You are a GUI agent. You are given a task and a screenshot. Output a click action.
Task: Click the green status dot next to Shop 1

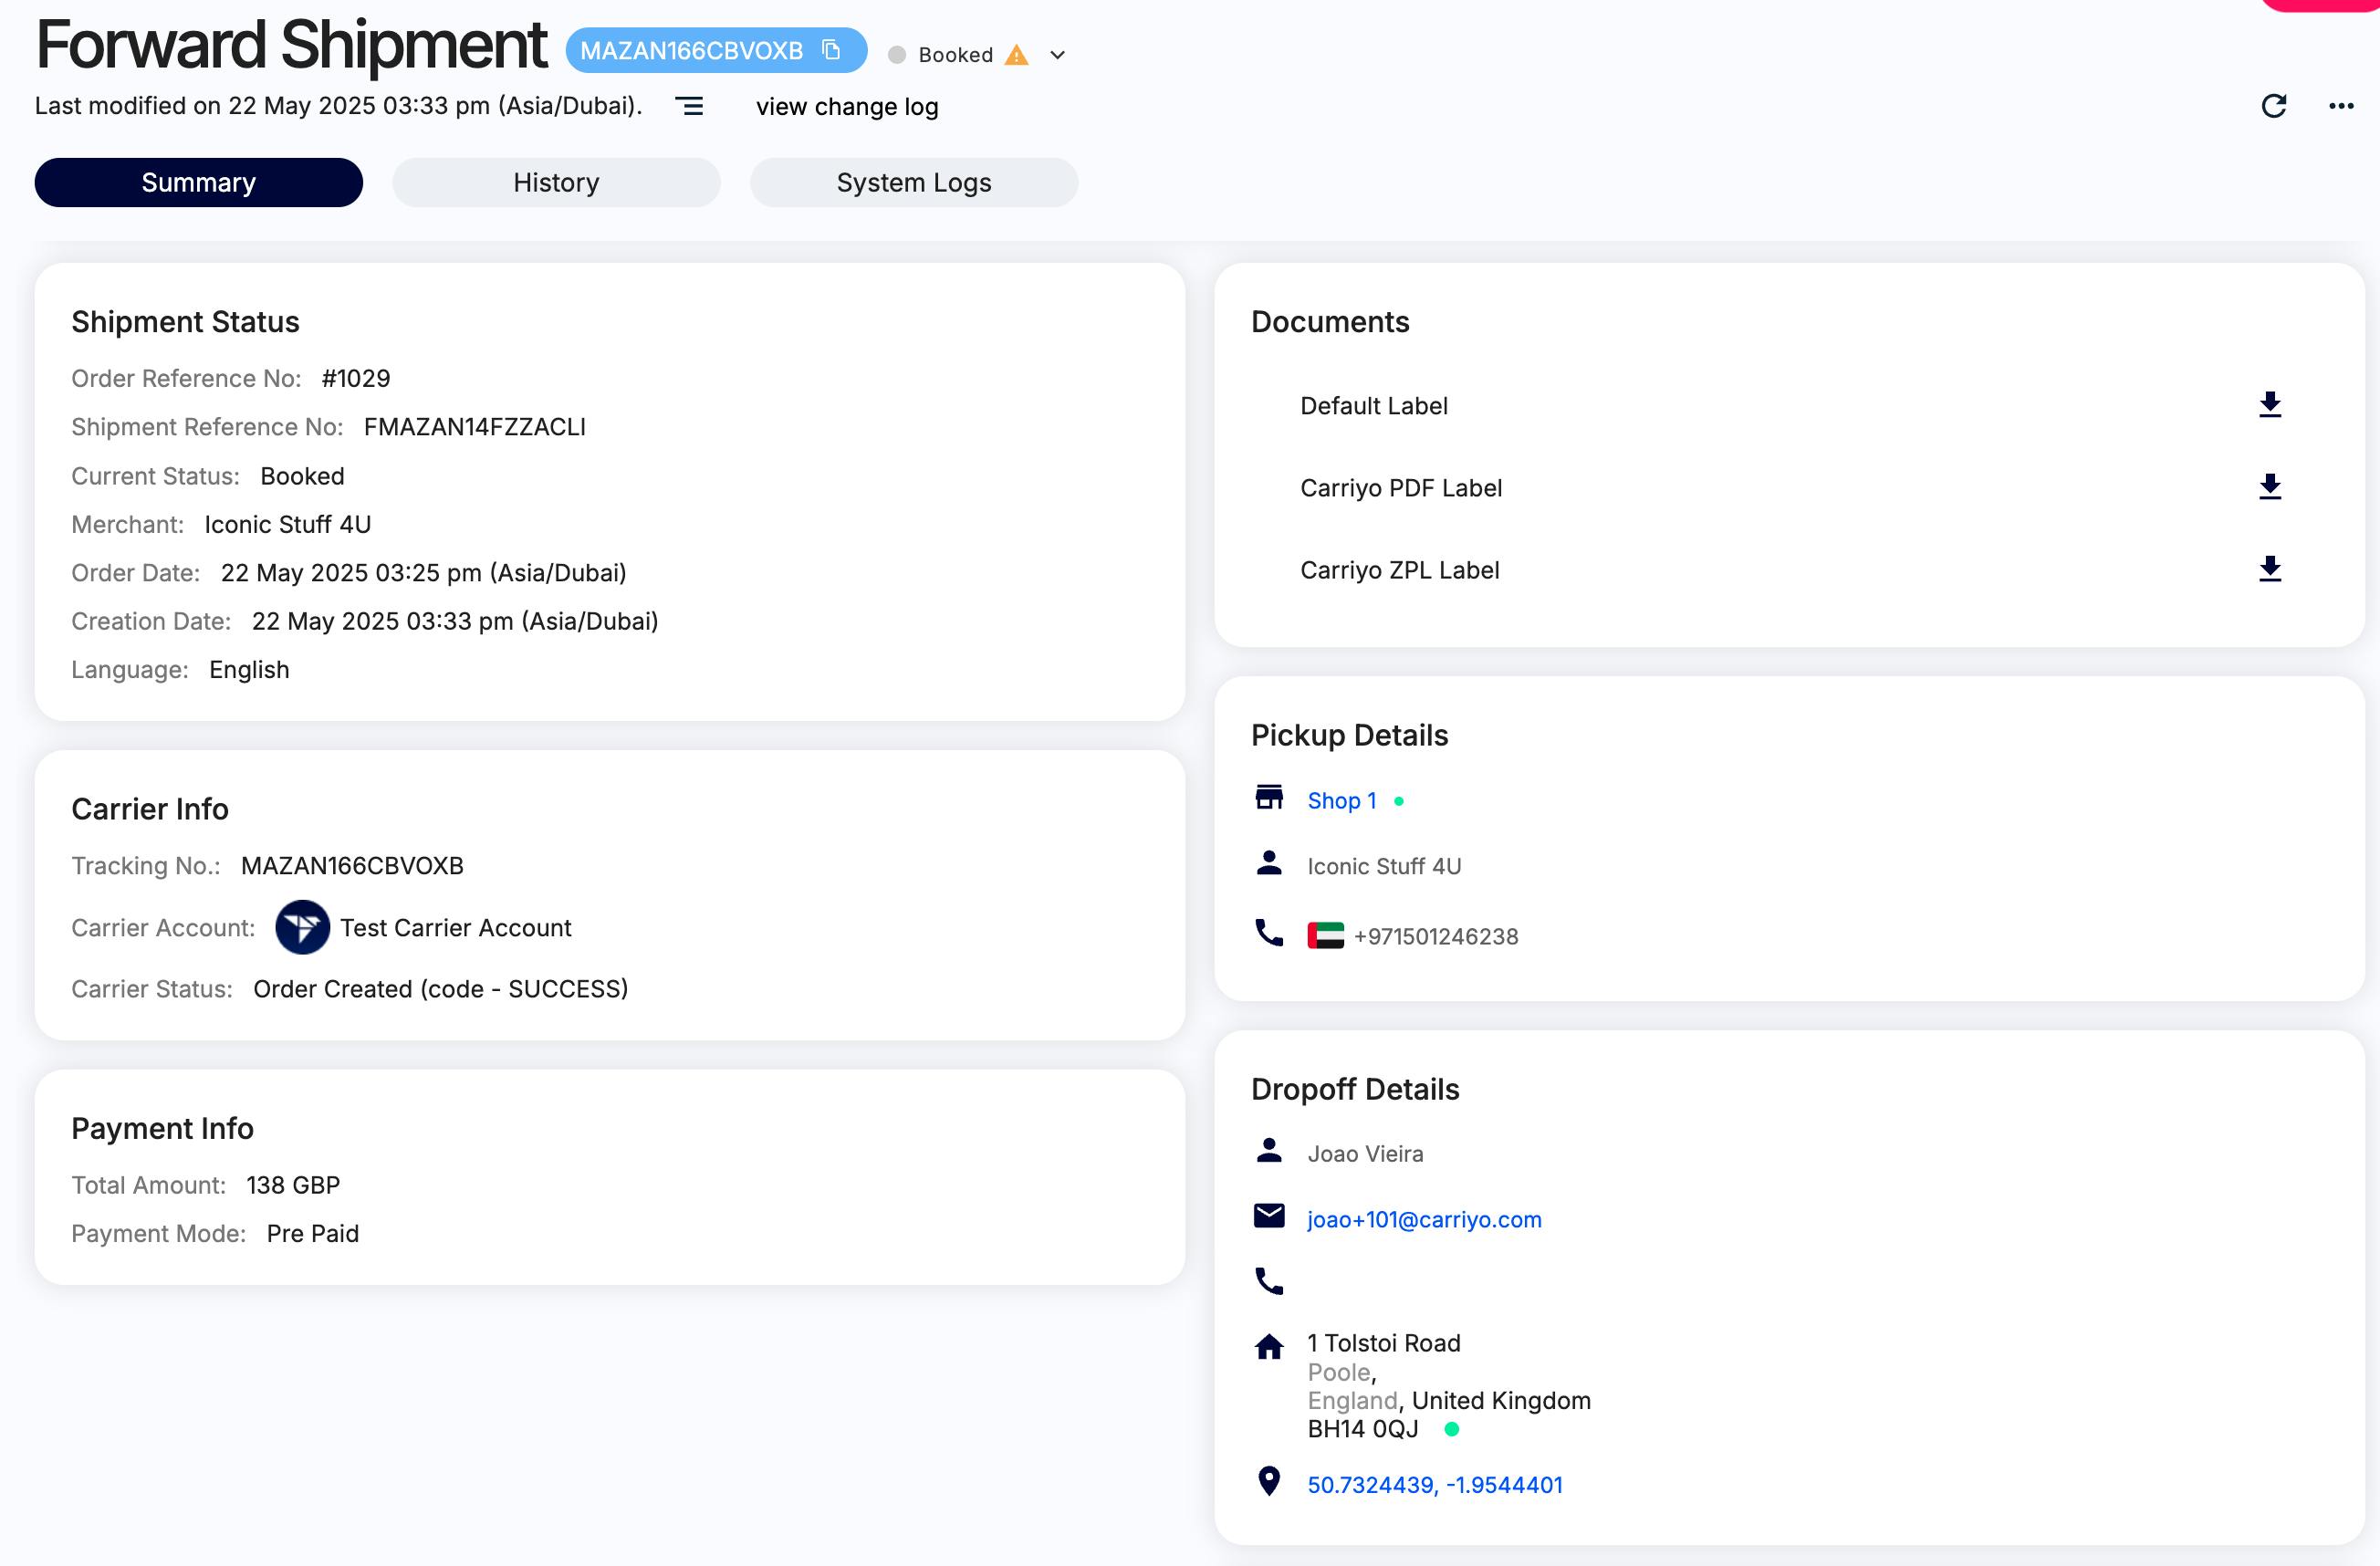(1399, 801)
